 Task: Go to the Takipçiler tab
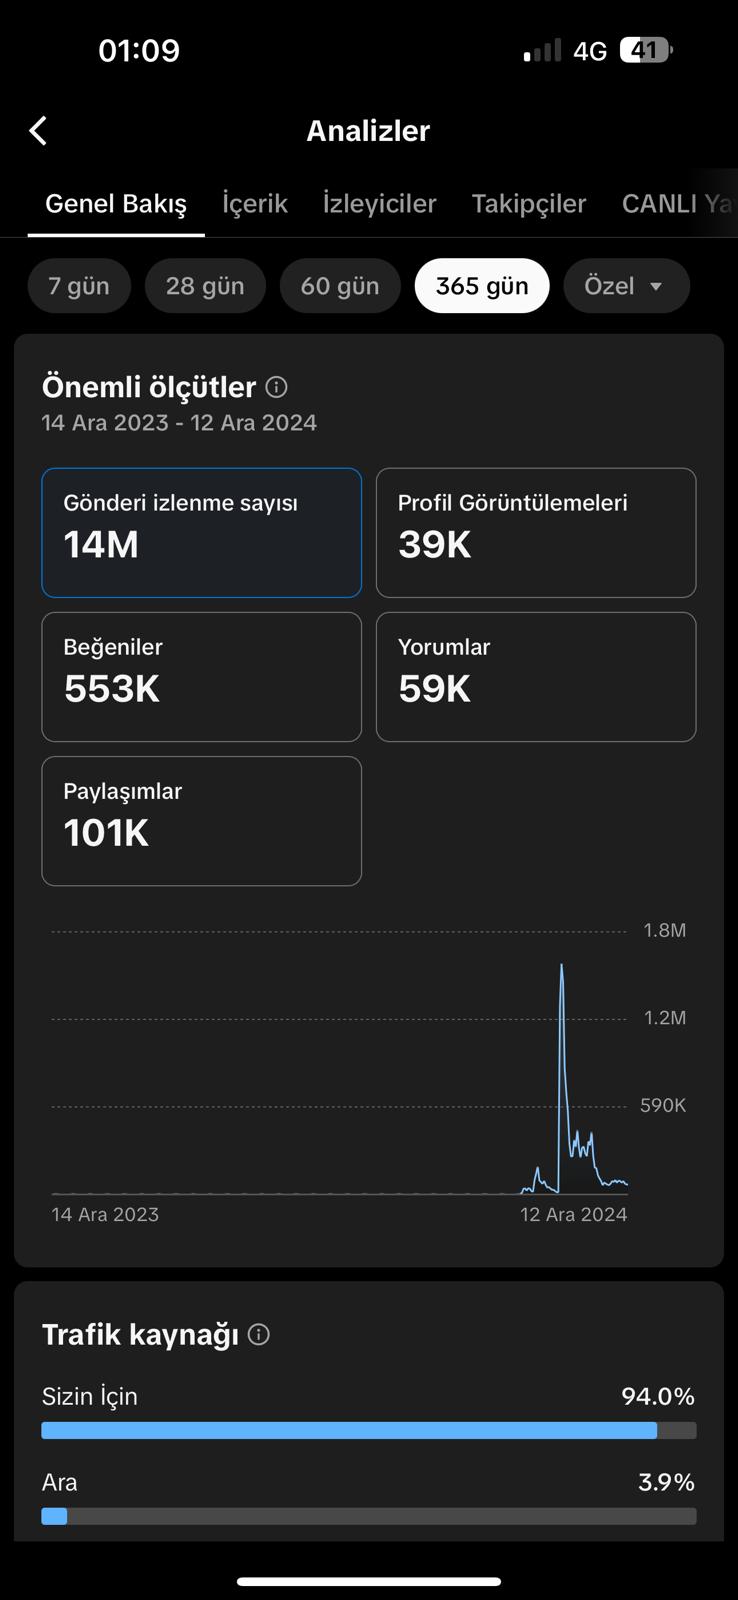tap(529, 204)
